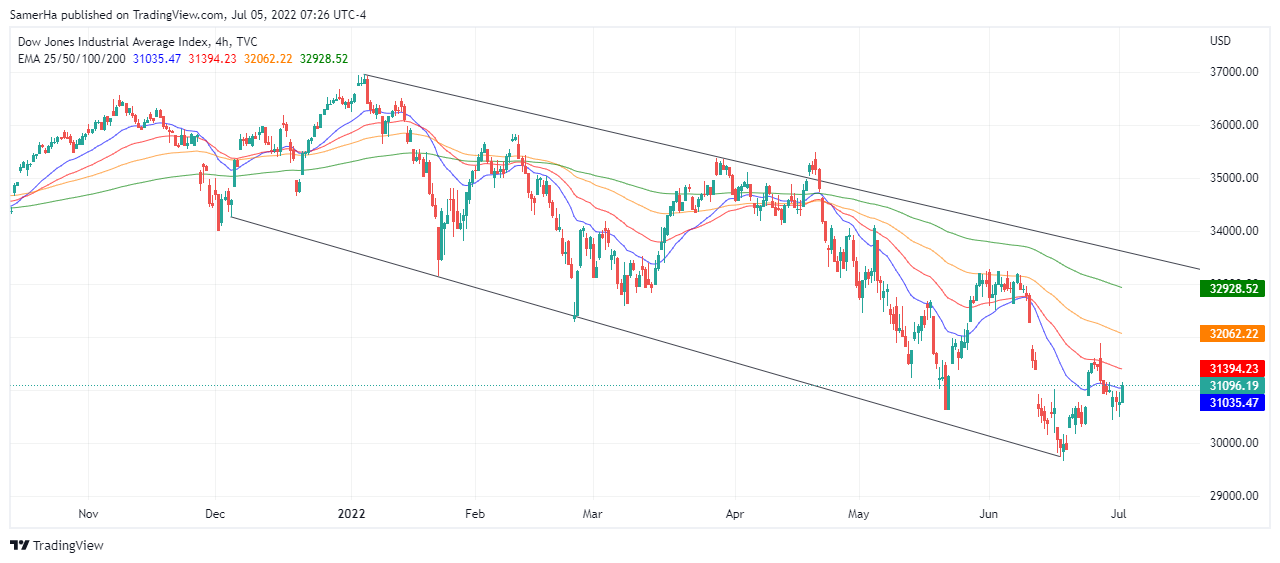This screenshot has height=563, width=1280.
Task: Click the Mar label on time axis
Action: (x=593, y=514)
